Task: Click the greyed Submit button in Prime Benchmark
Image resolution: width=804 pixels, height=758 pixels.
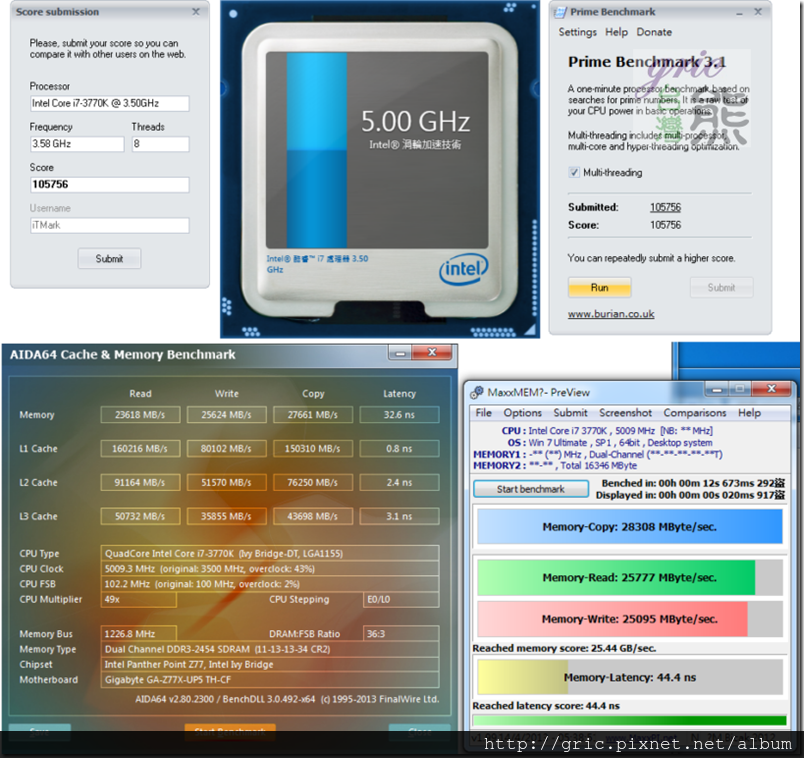Action: 721,288
